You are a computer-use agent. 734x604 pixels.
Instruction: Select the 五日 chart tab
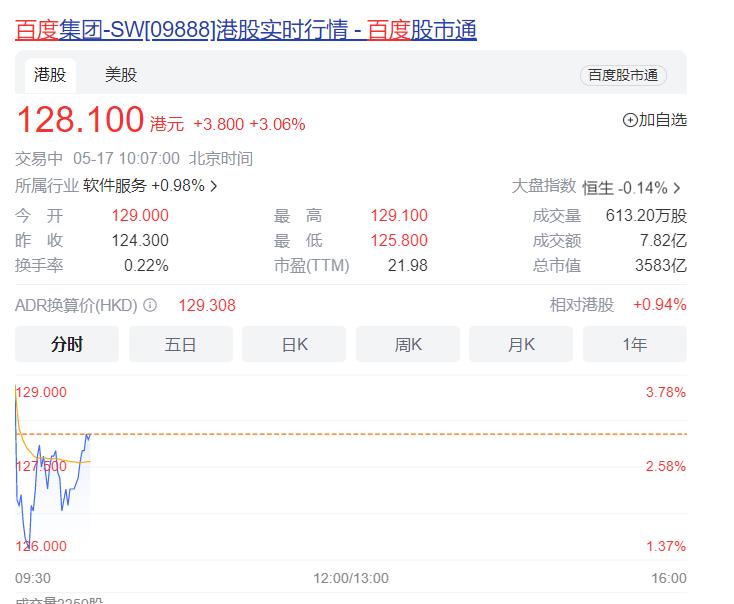coord(181,345)
